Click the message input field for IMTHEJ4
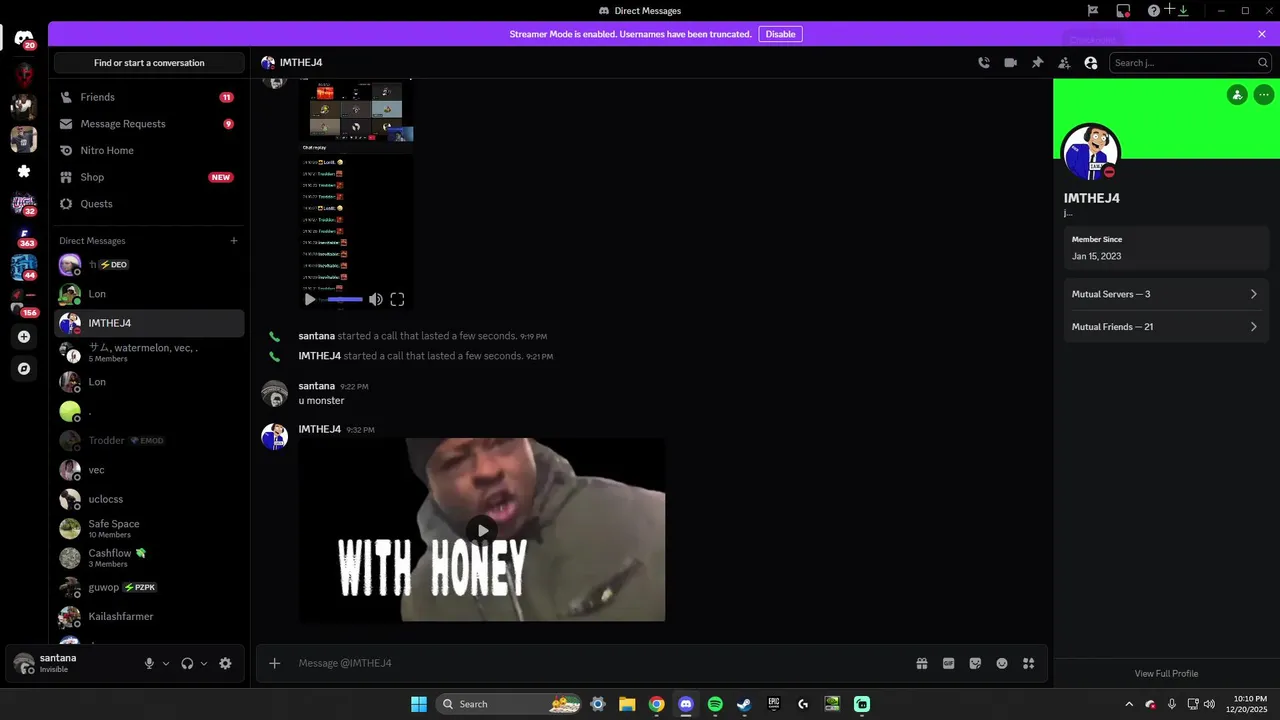1280x720 pixels. point(600,663)
